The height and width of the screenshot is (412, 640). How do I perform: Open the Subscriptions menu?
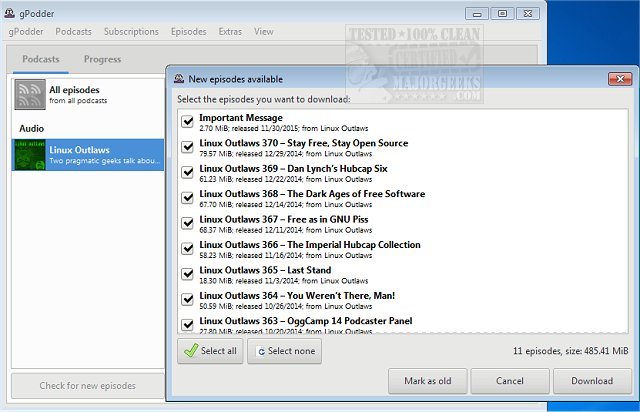pyautogui.click(x=131, y=31)
